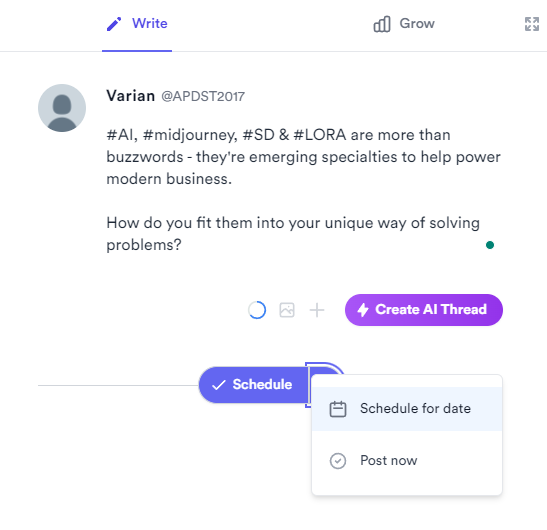547x530 pixels.
Task: Click the green status dot in the text area
Action: coord(490,245)
